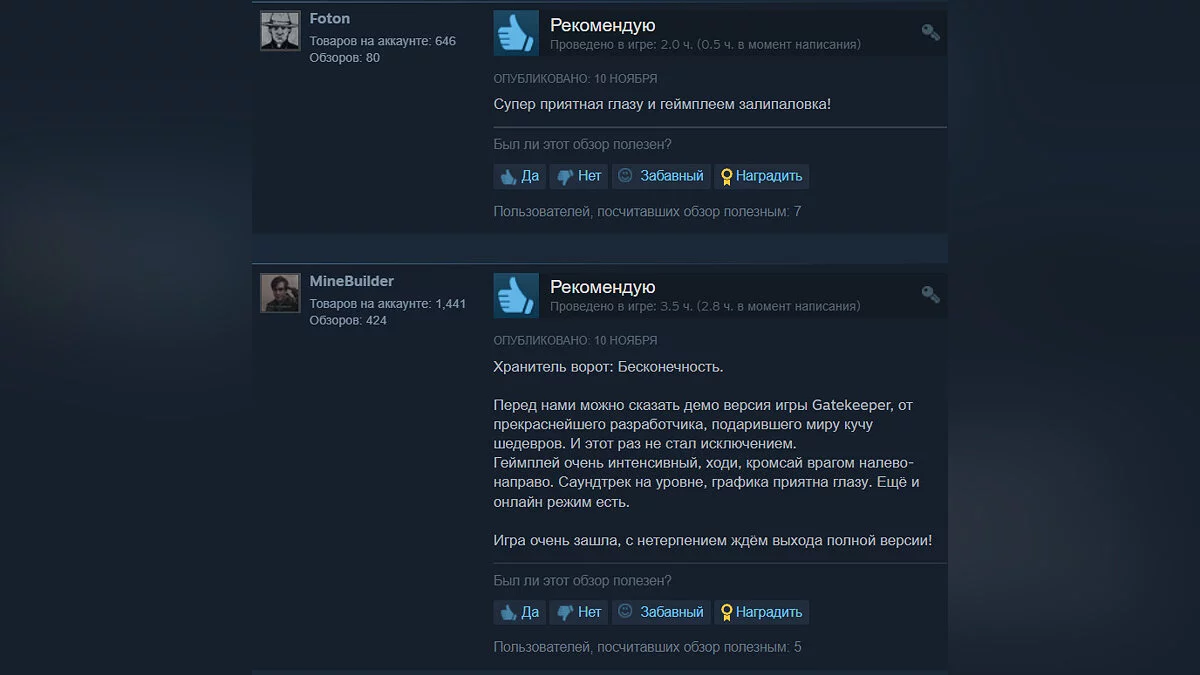
Task: Vote Да on MineBuilder's review
Action: pos(519,612)
